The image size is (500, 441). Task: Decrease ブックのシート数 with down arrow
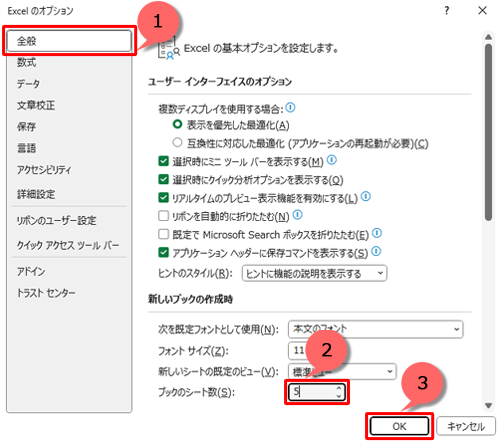[x=339, y=396]
